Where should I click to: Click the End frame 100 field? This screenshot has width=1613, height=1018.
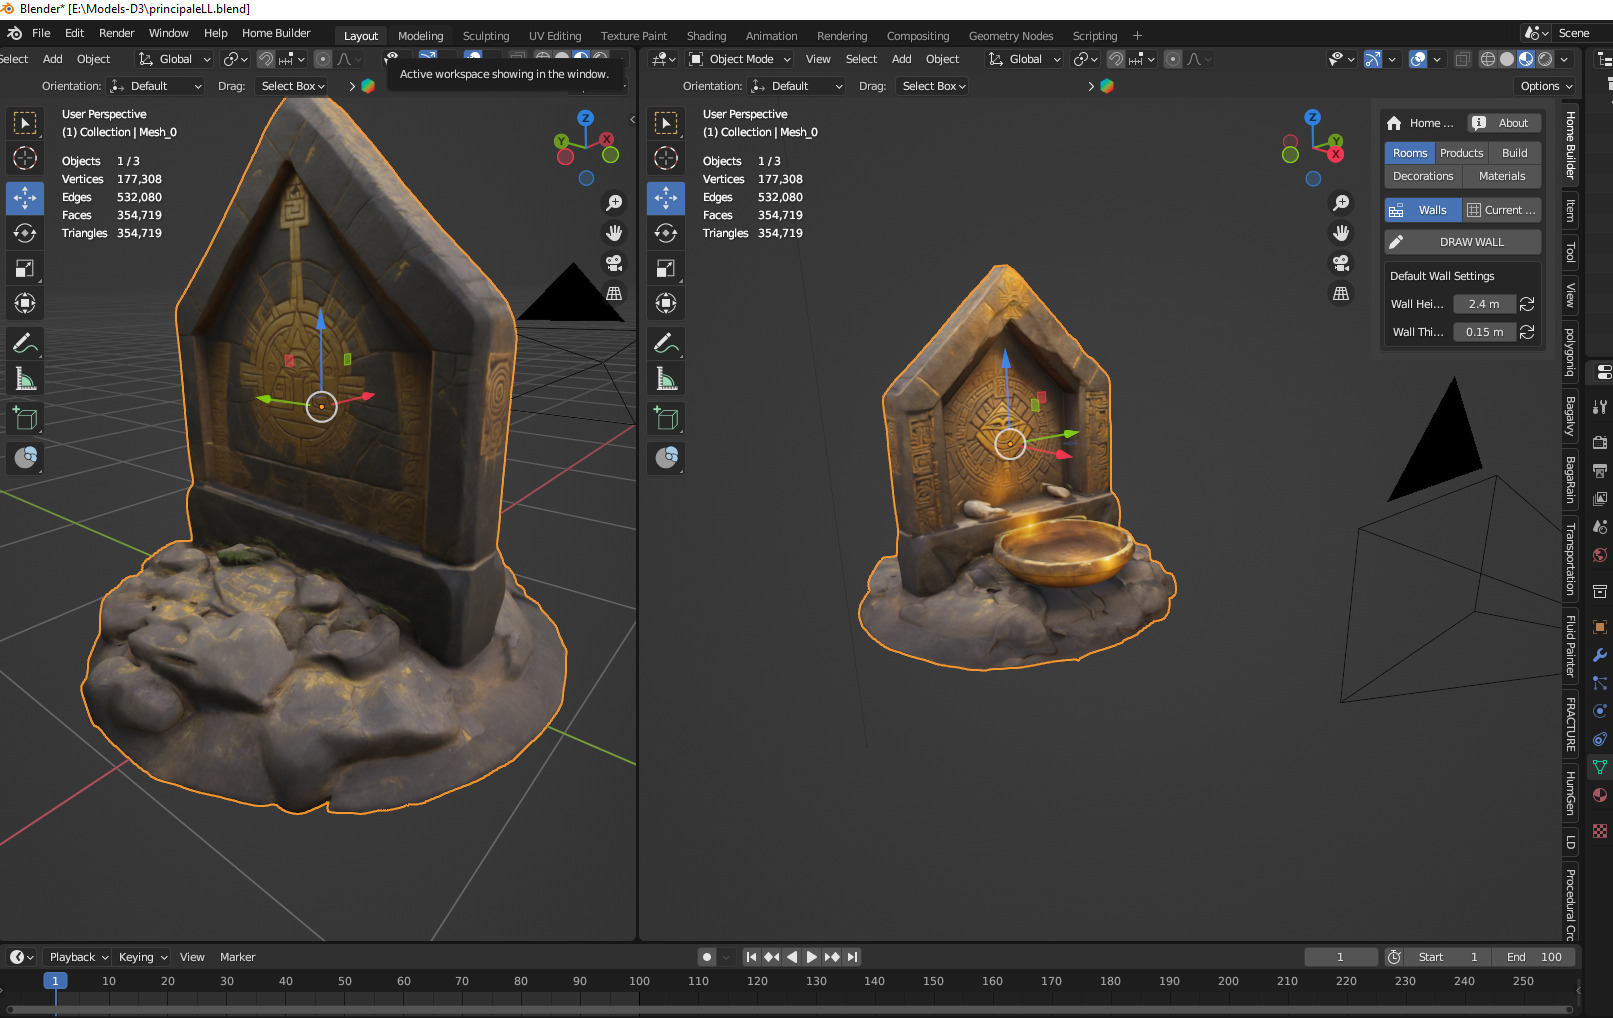coord(1533,957)
